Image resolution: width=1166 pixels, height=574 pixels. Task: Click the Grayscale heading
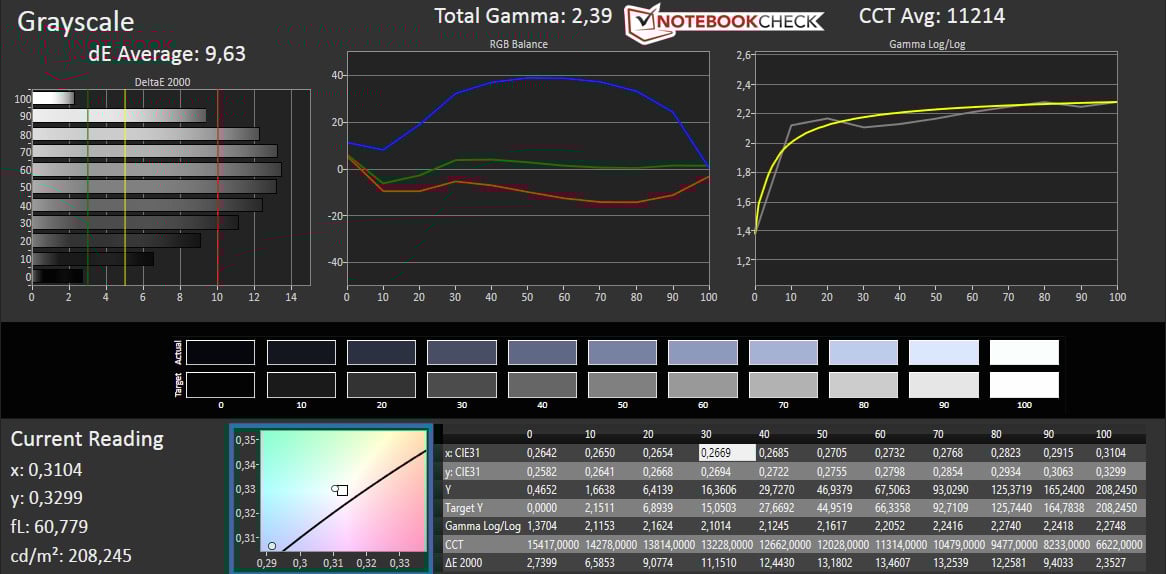[75, 22]
